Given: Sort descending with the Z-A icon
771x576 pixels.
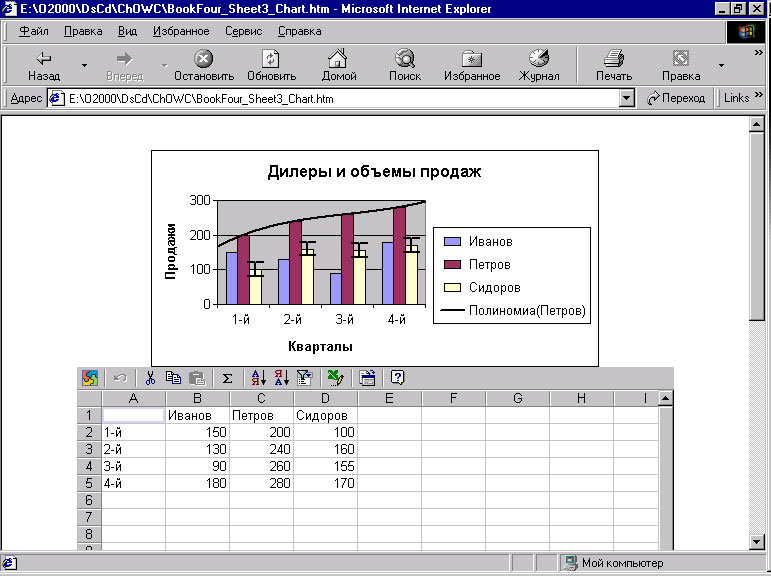Looking at the screenshot, I should (x=281, y=378).
